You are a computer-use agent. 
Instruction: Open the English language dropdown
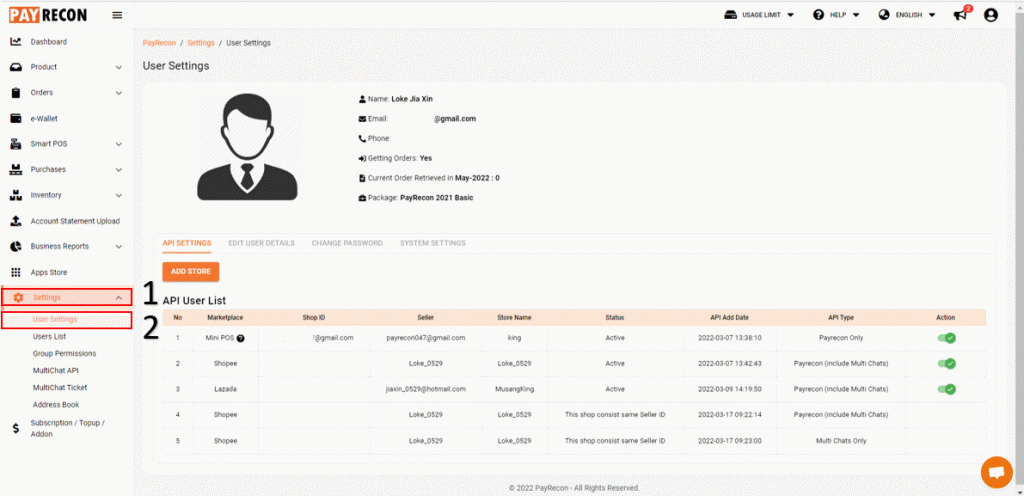pyautogui.click(x=907, y=15)
